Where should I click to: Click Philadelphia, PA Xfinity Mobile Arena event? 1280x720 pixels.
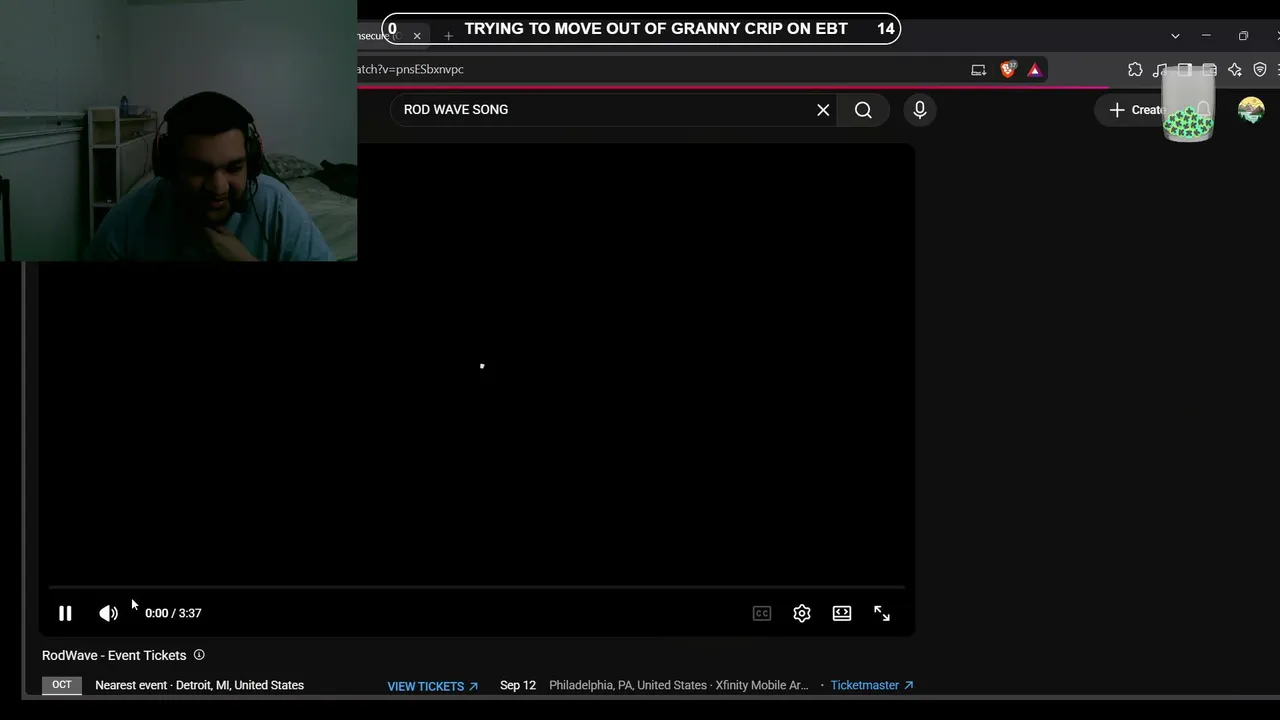[x=679, y=685]
